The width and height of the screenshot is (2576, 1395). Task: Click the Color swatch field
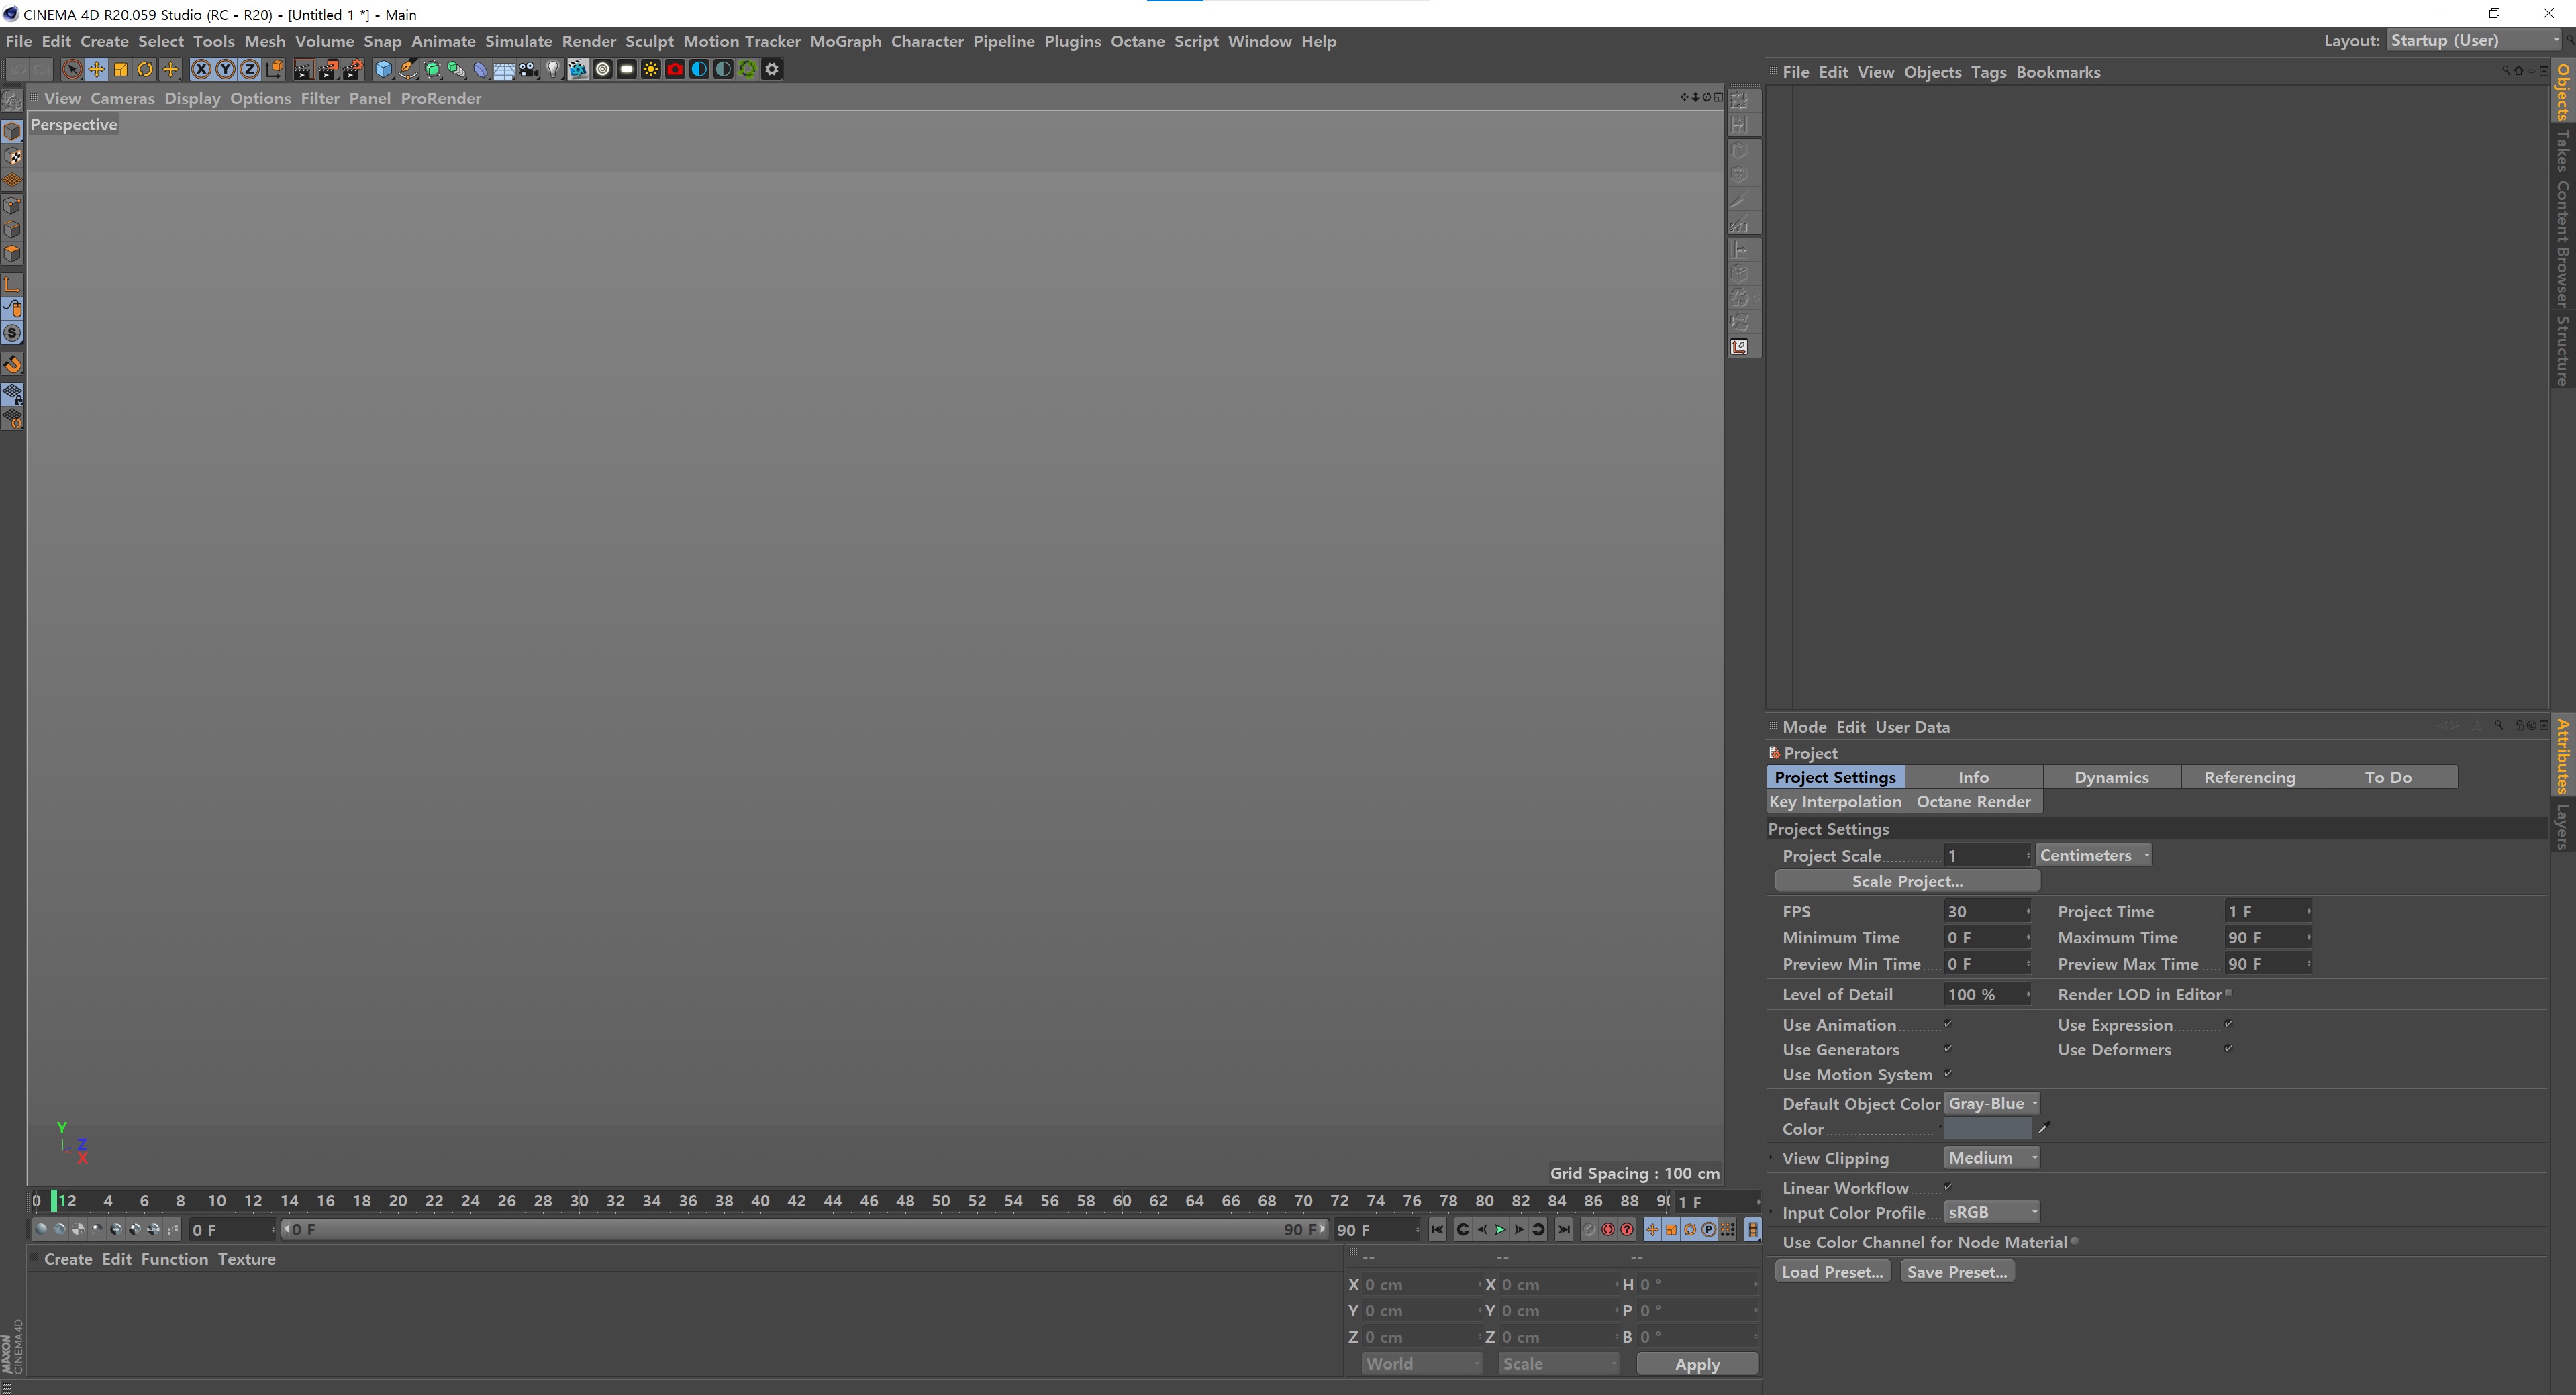(x=1988, y=1128)
